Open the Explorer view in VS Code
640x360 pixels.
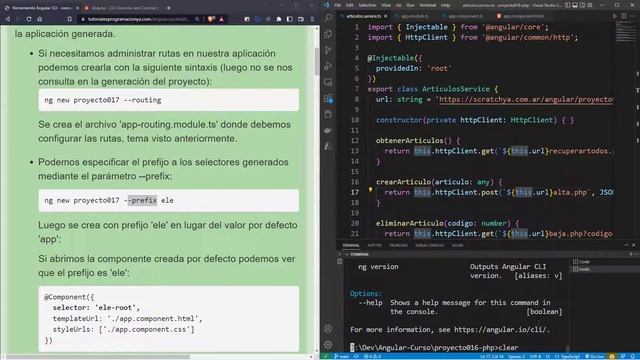tap(328, 34)
